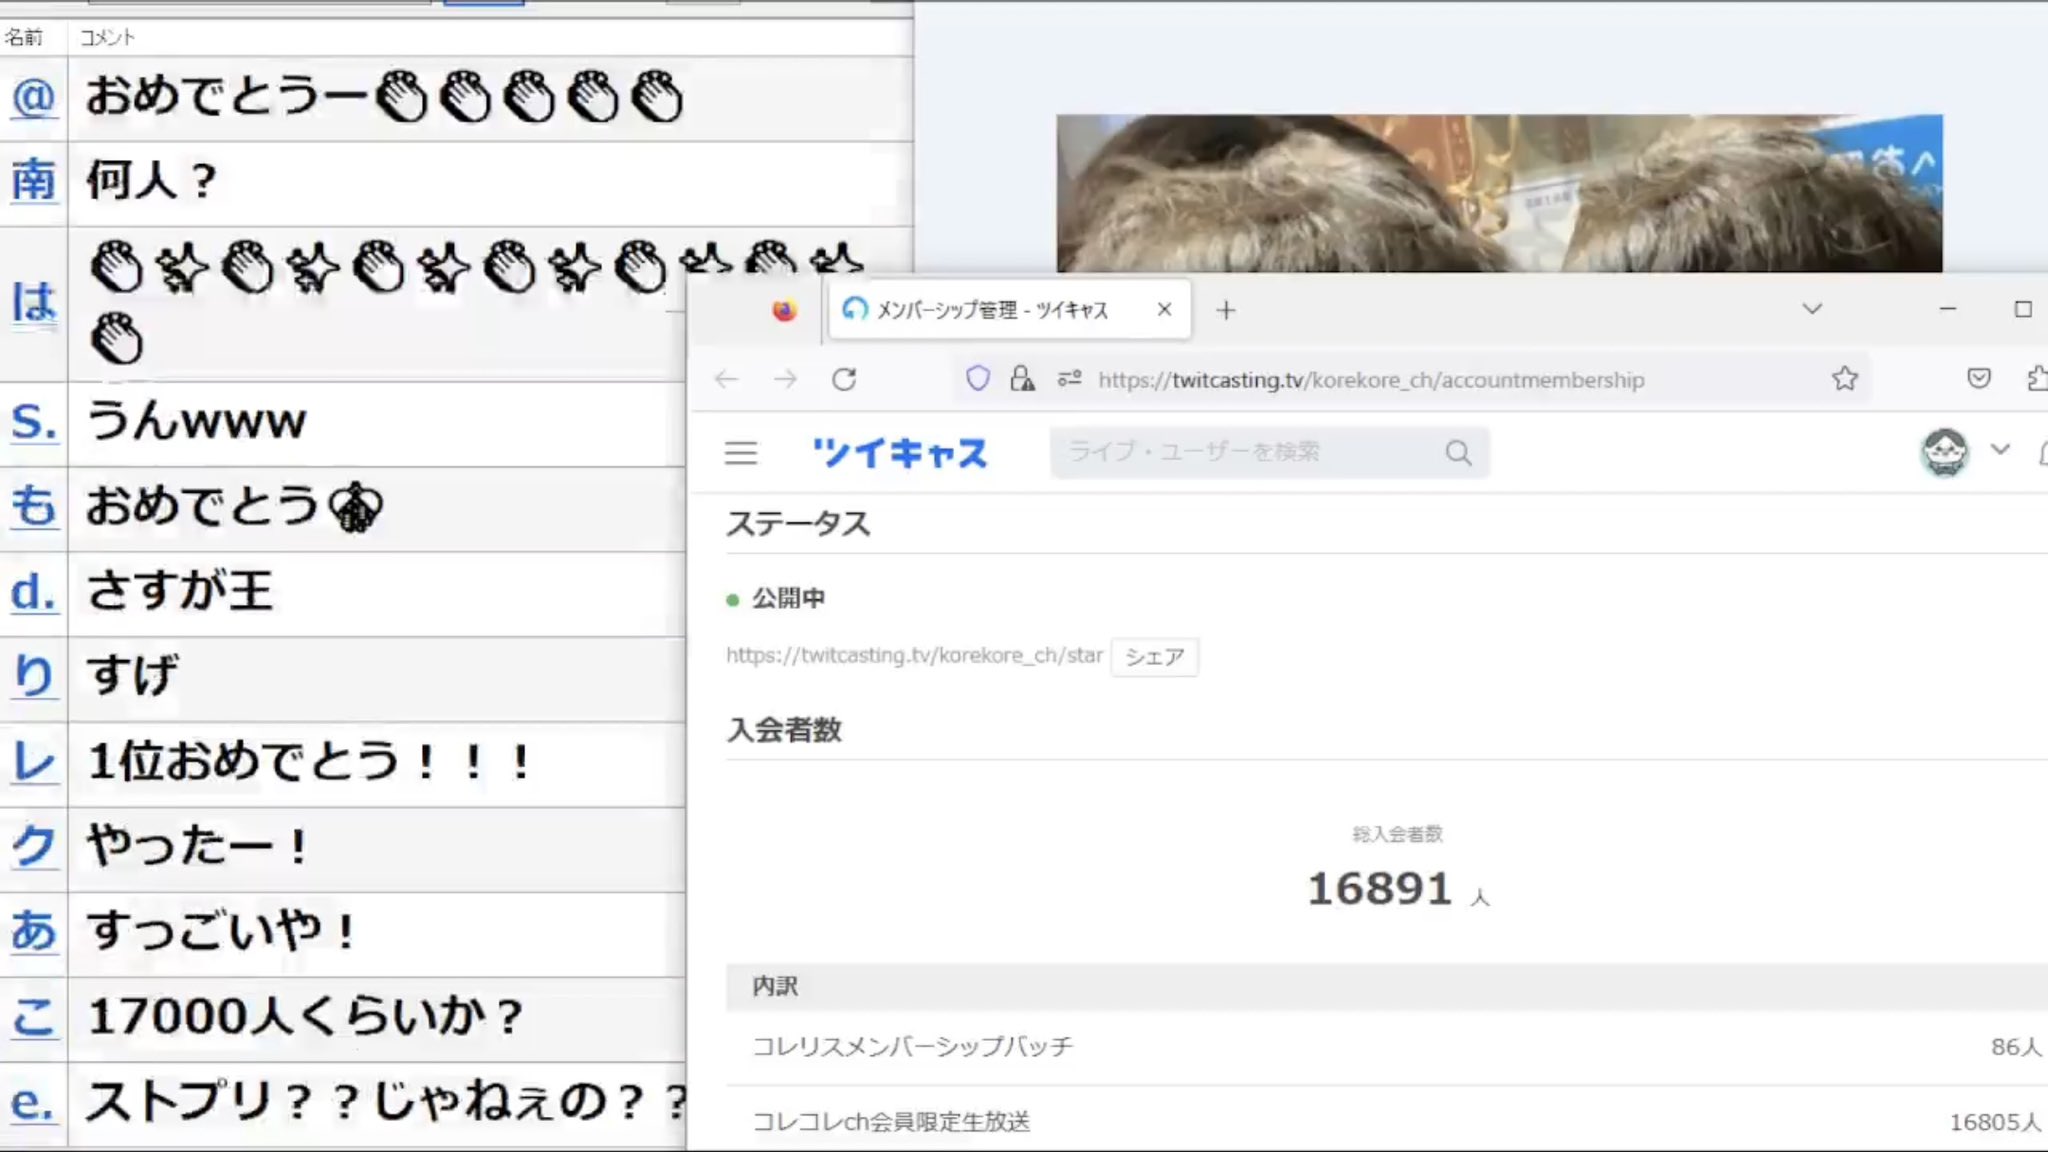This screenshot has height=1152, width=2048.
Task: Click the search magnifier icon
Action: [x=1459, y=453]
